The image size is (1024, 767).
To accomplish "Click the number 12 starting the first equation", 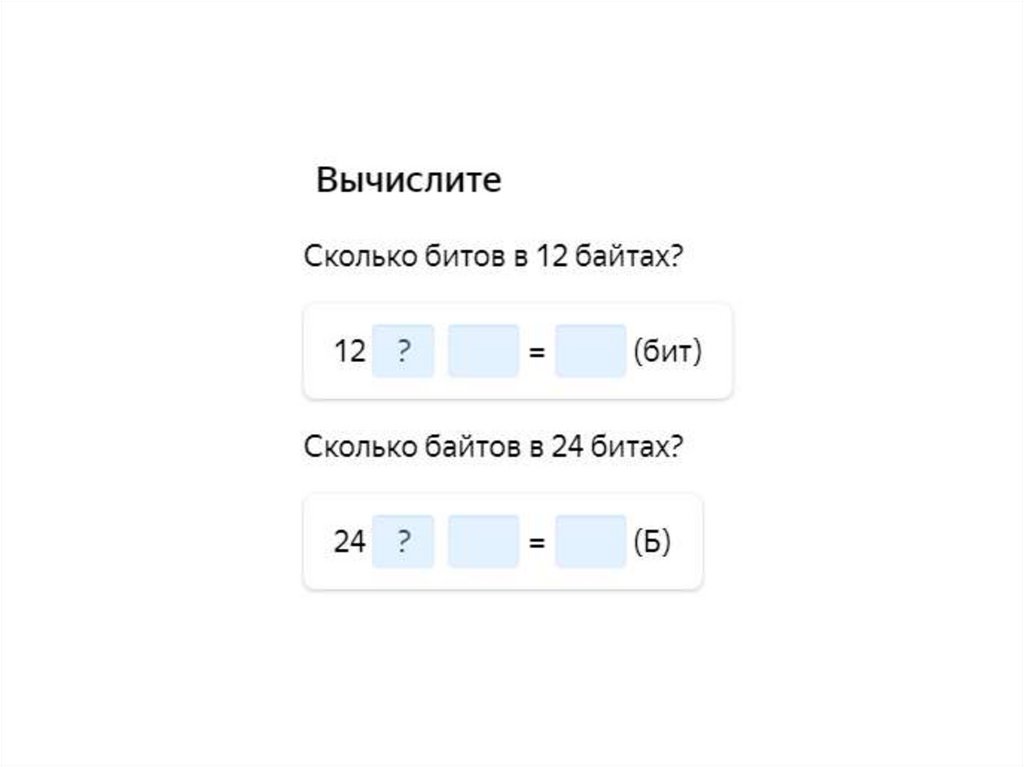I will click(350, 352).
